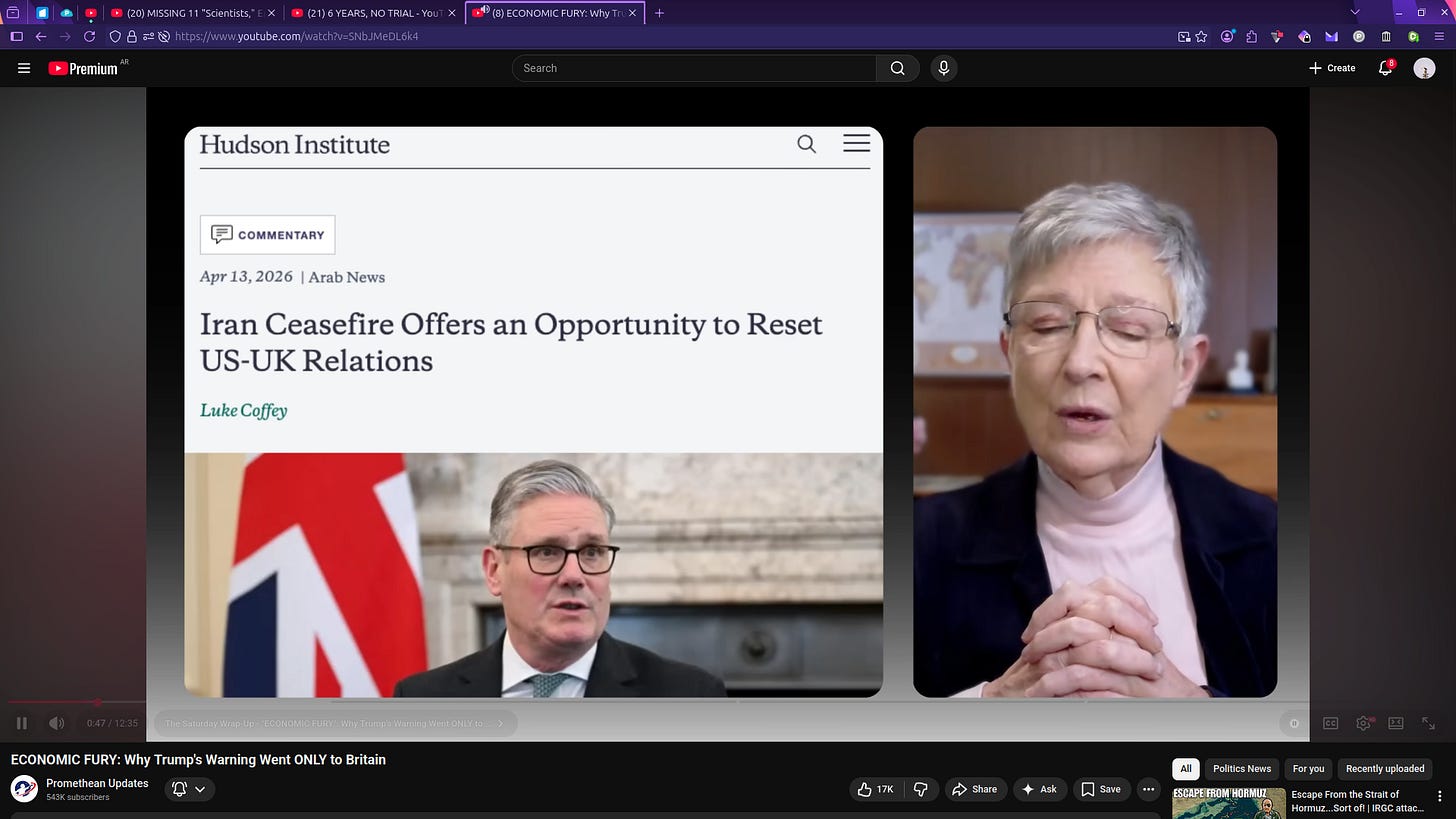
Task: View site security lock info
Action: coord(131,36)
